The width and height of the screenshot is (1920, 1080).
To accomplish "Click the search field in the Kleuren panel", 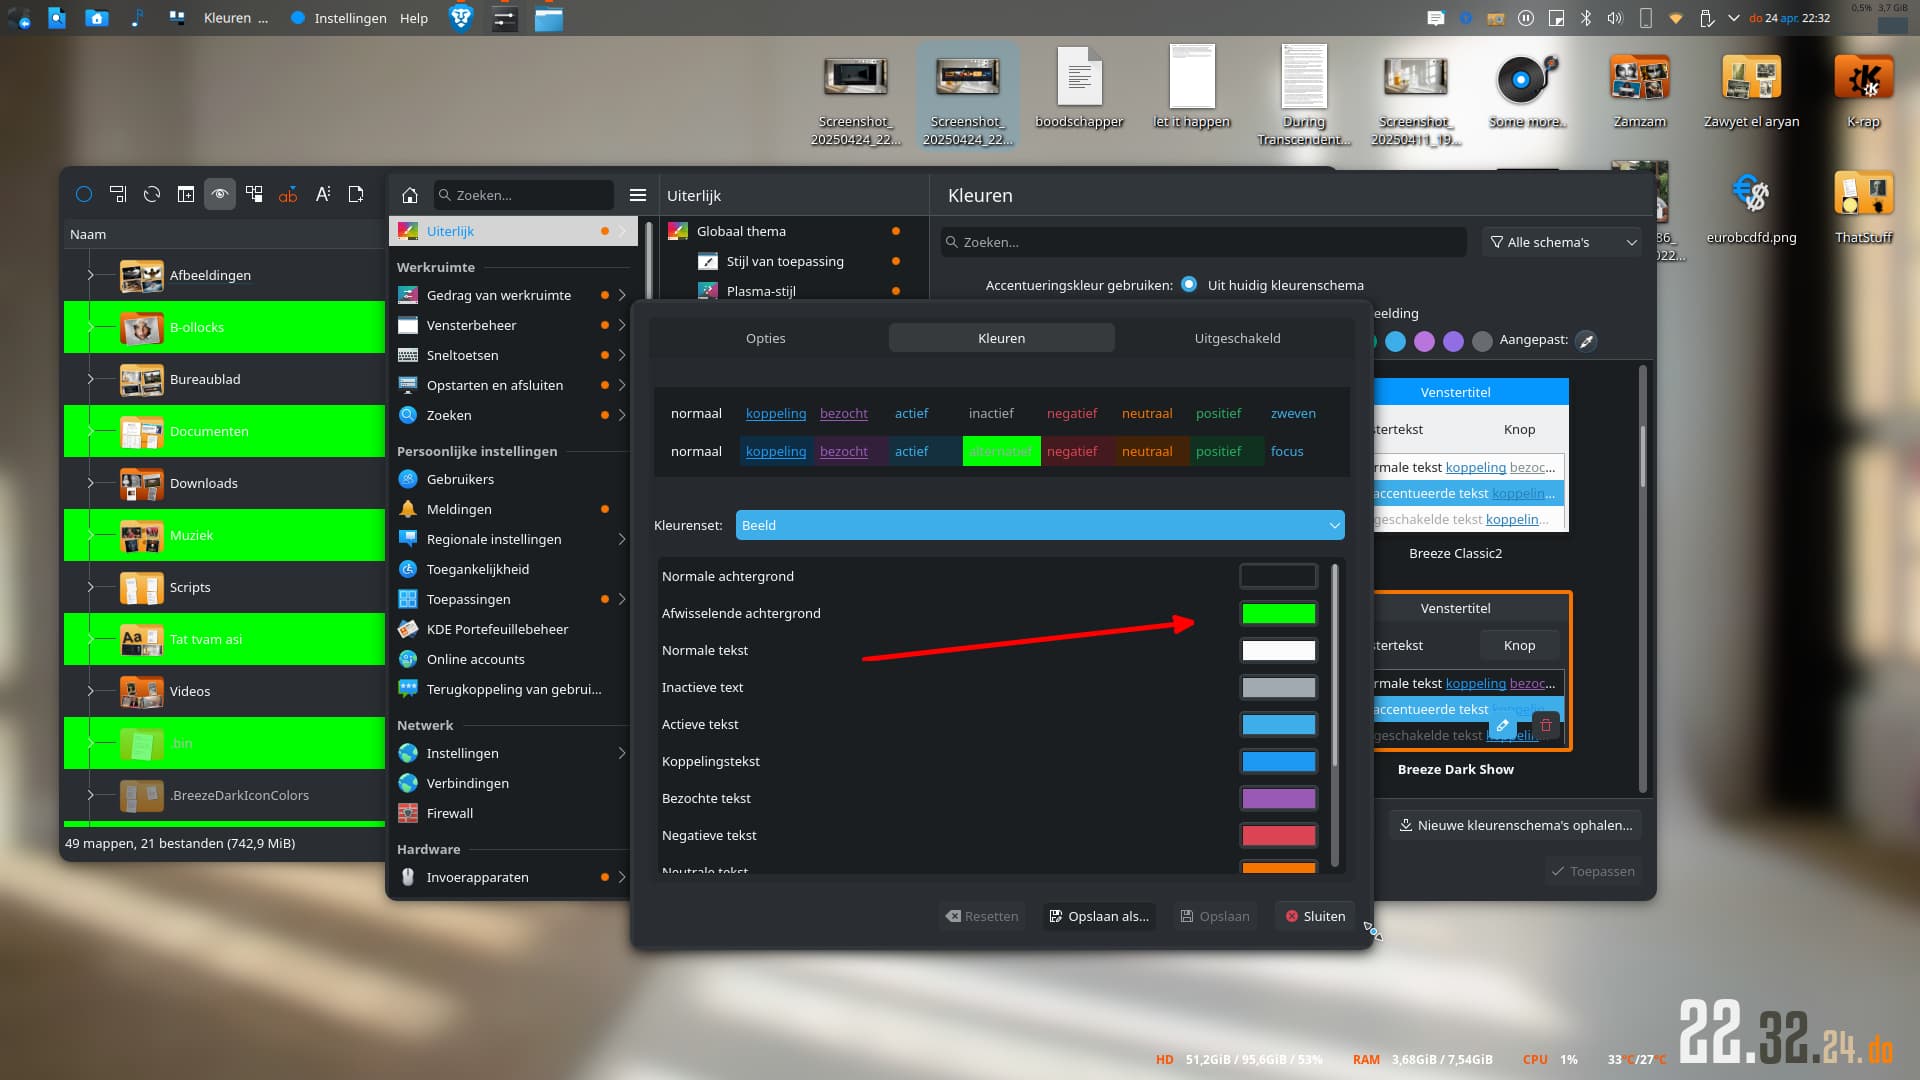I will click(1203, 242).
